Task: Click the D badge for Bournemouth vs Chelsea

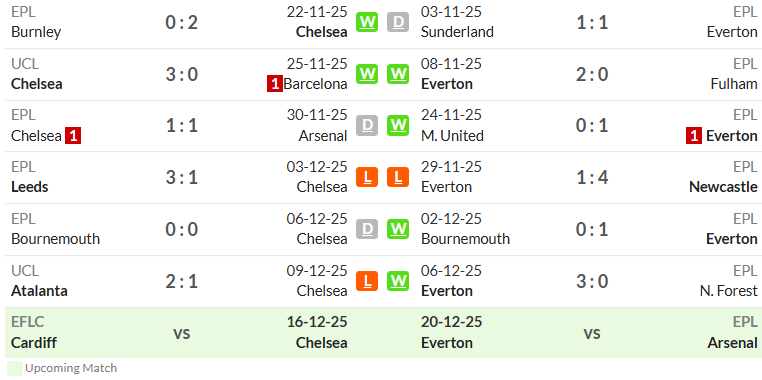Action: coord(367,229)
